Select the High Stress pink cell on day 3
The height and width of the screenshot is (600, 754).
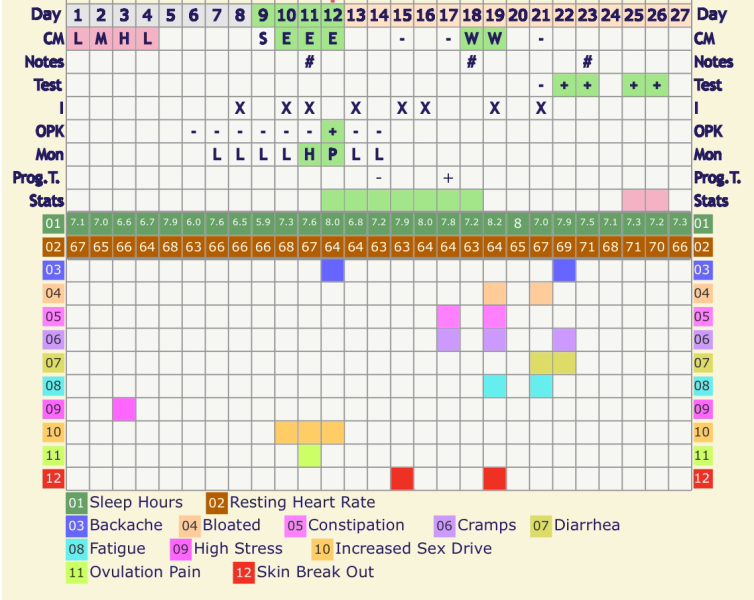(x=124, y=409)
